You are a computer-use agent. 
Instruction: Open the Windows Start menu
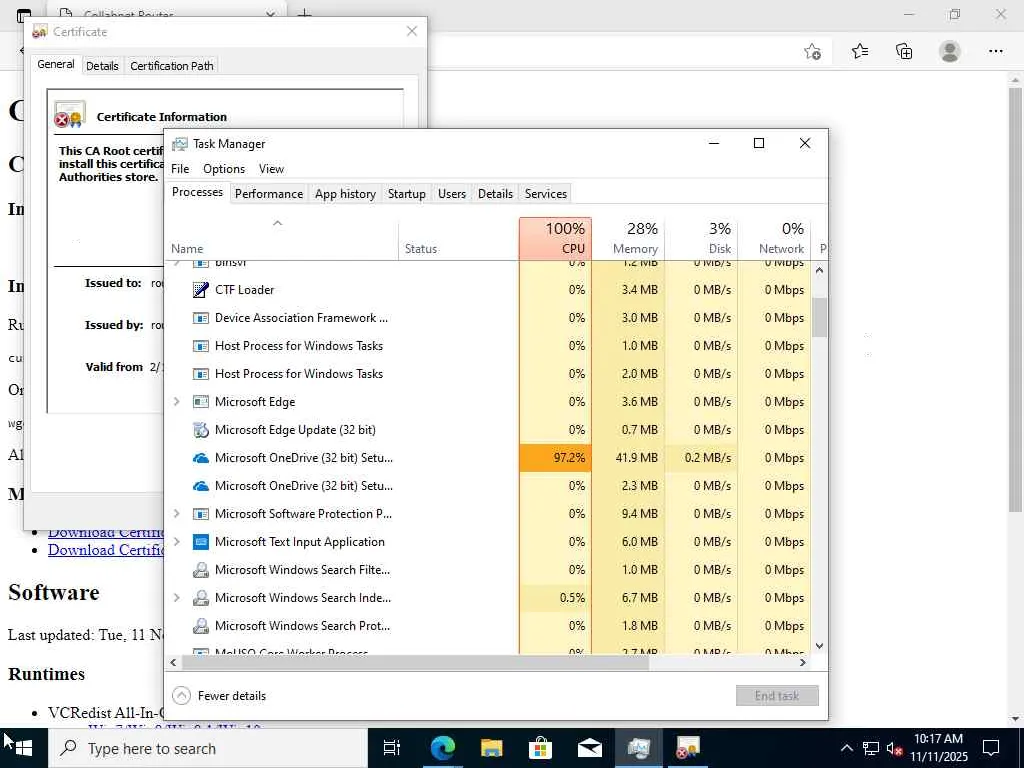coord(24,748)
